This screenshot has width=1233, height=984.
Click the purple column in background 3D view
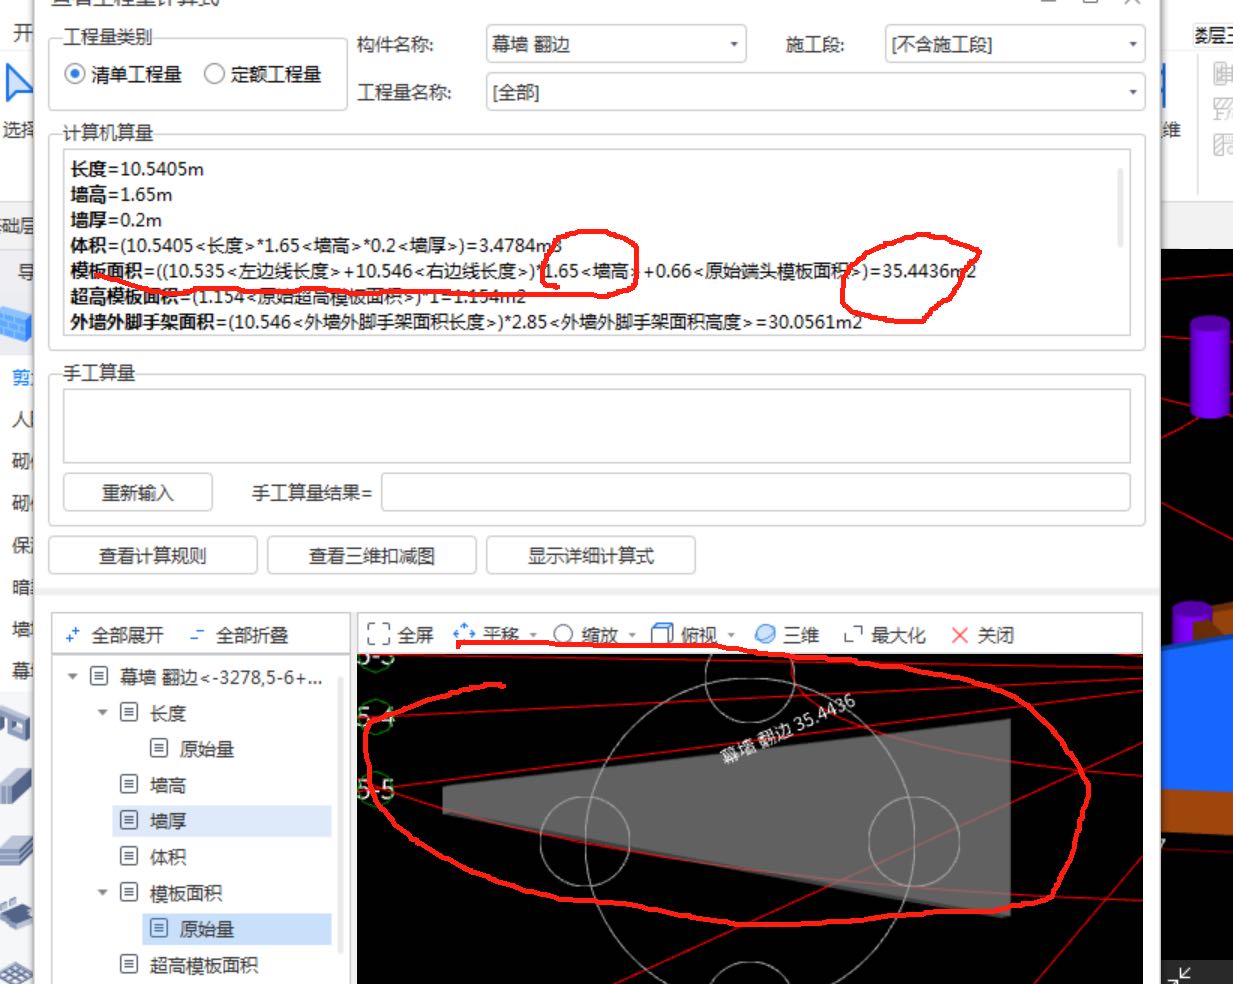[x=1209, y=366]
